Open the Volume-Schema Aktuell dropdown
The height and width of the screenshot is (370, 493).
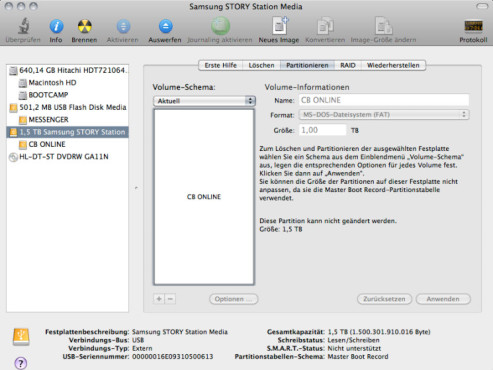(x=204, y=101)
